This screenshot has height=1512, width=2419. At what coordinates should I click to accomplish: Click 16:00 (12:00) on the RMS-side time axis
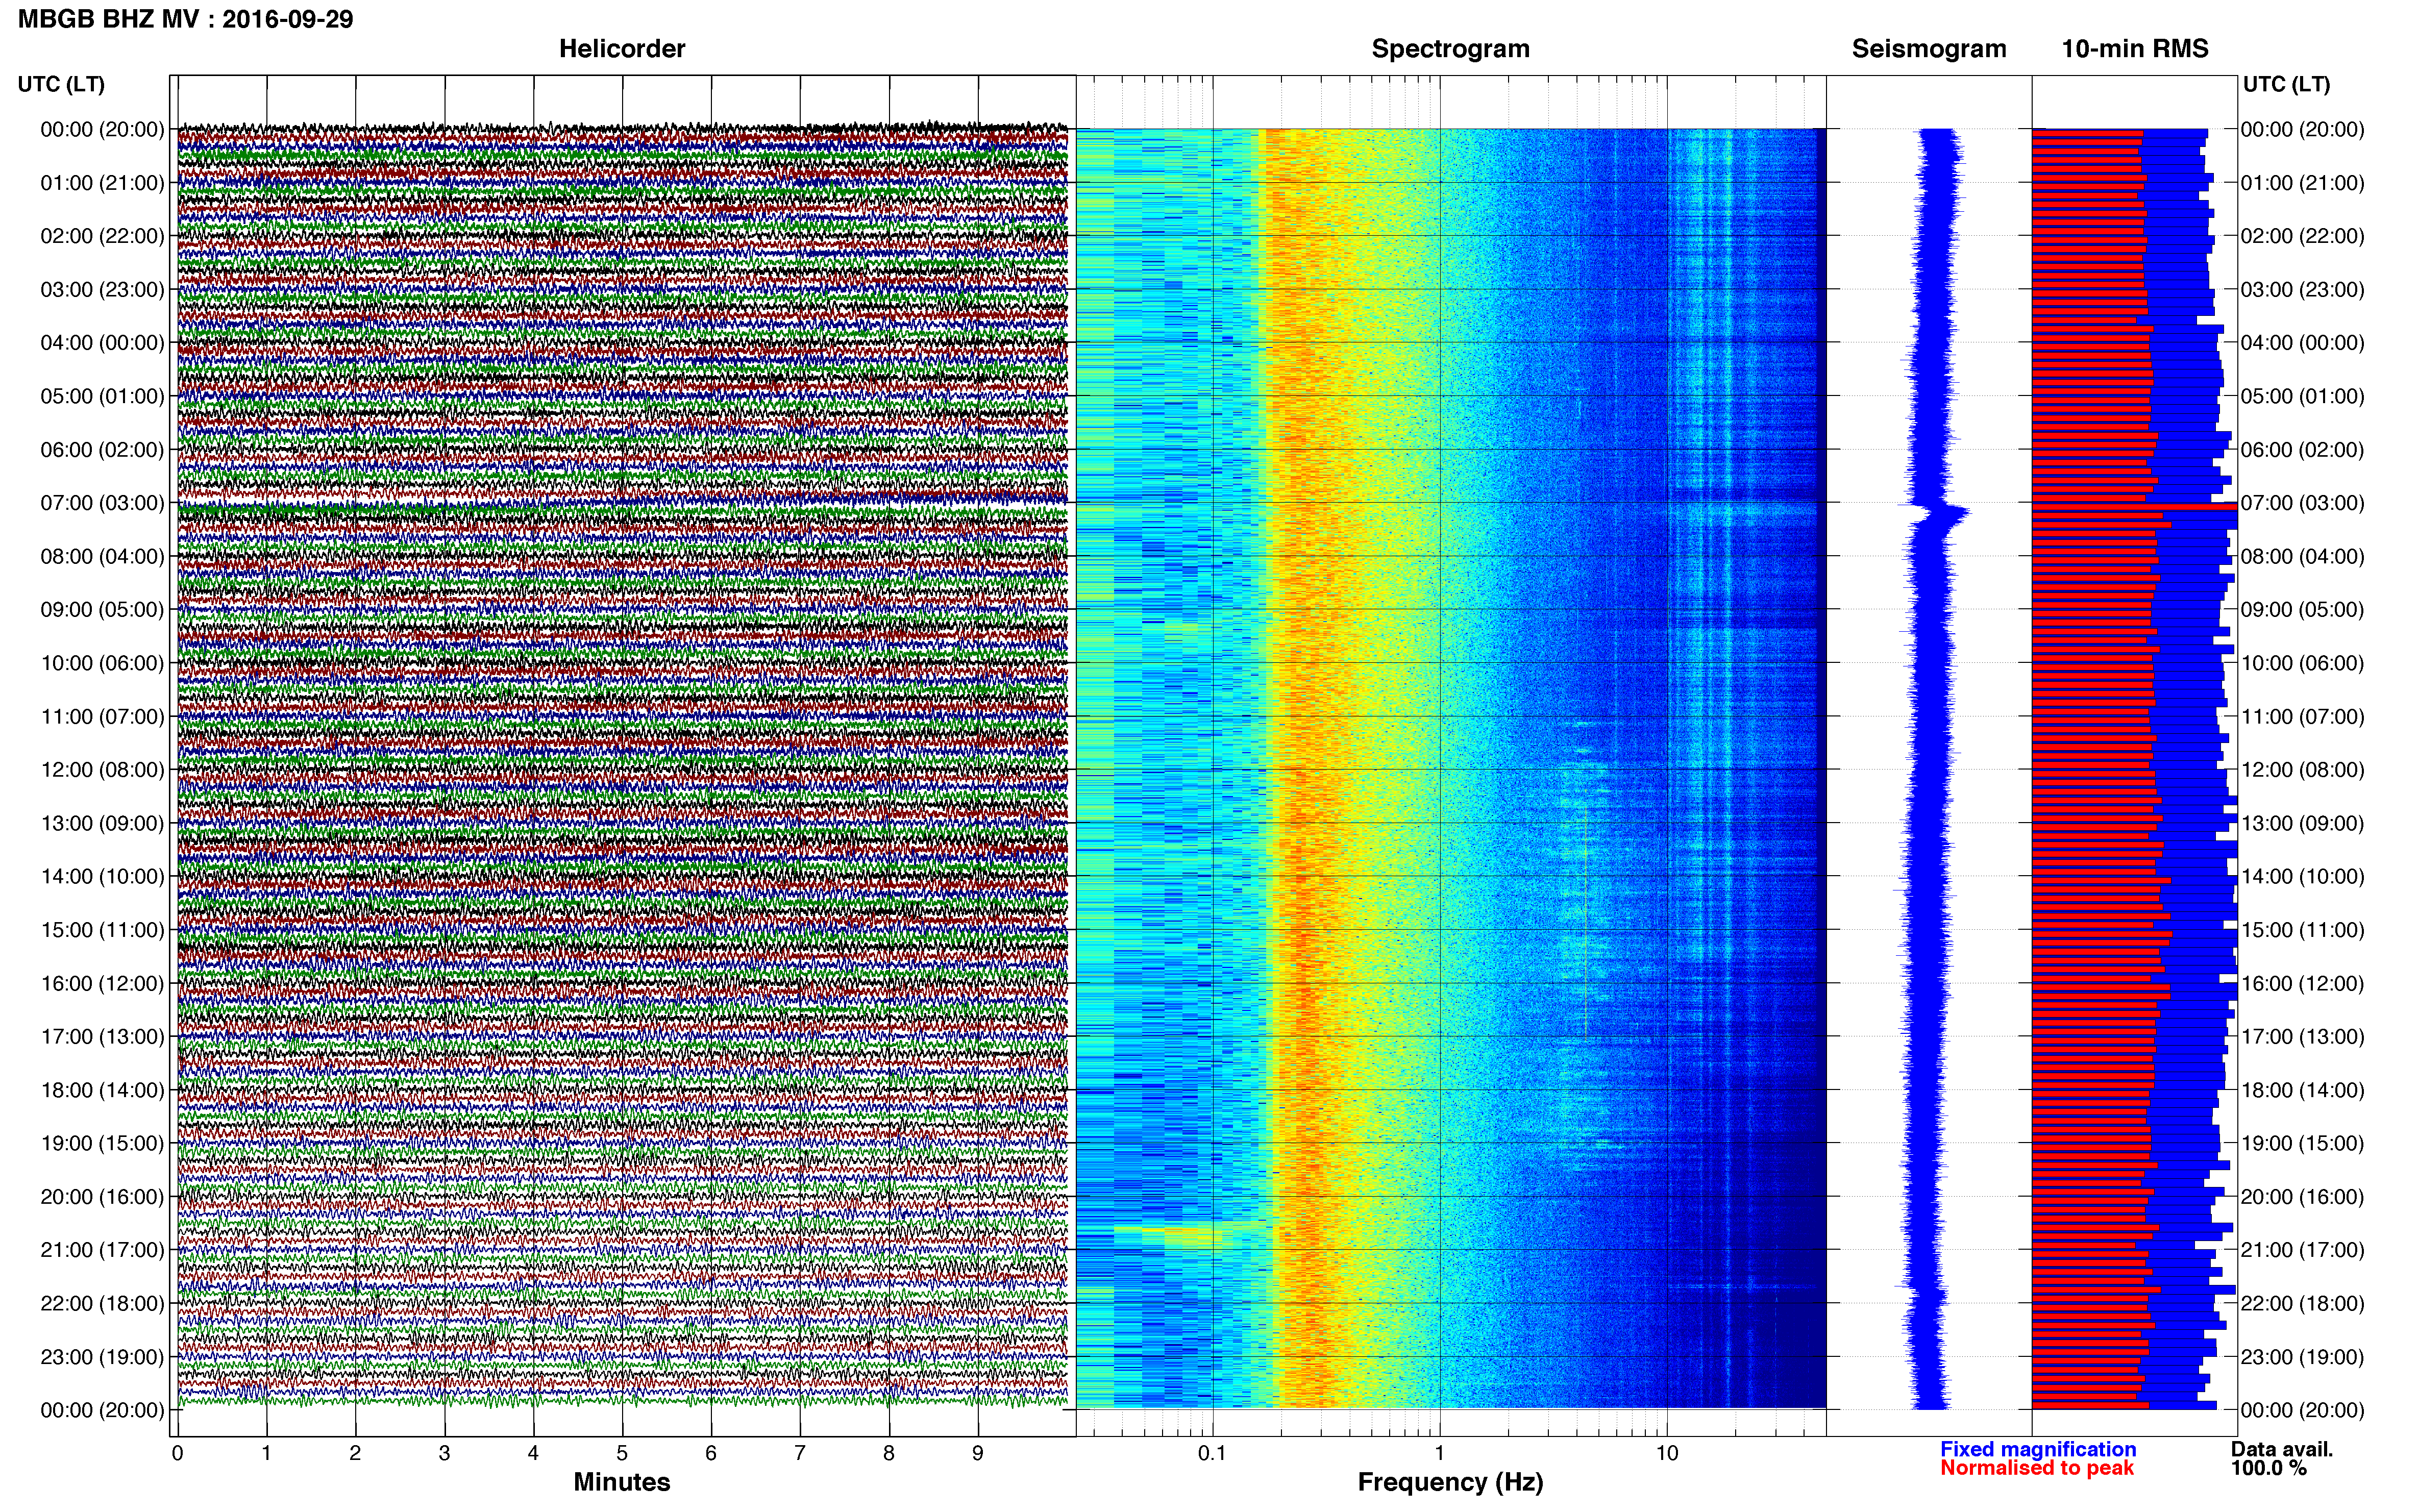[2303, 983]
